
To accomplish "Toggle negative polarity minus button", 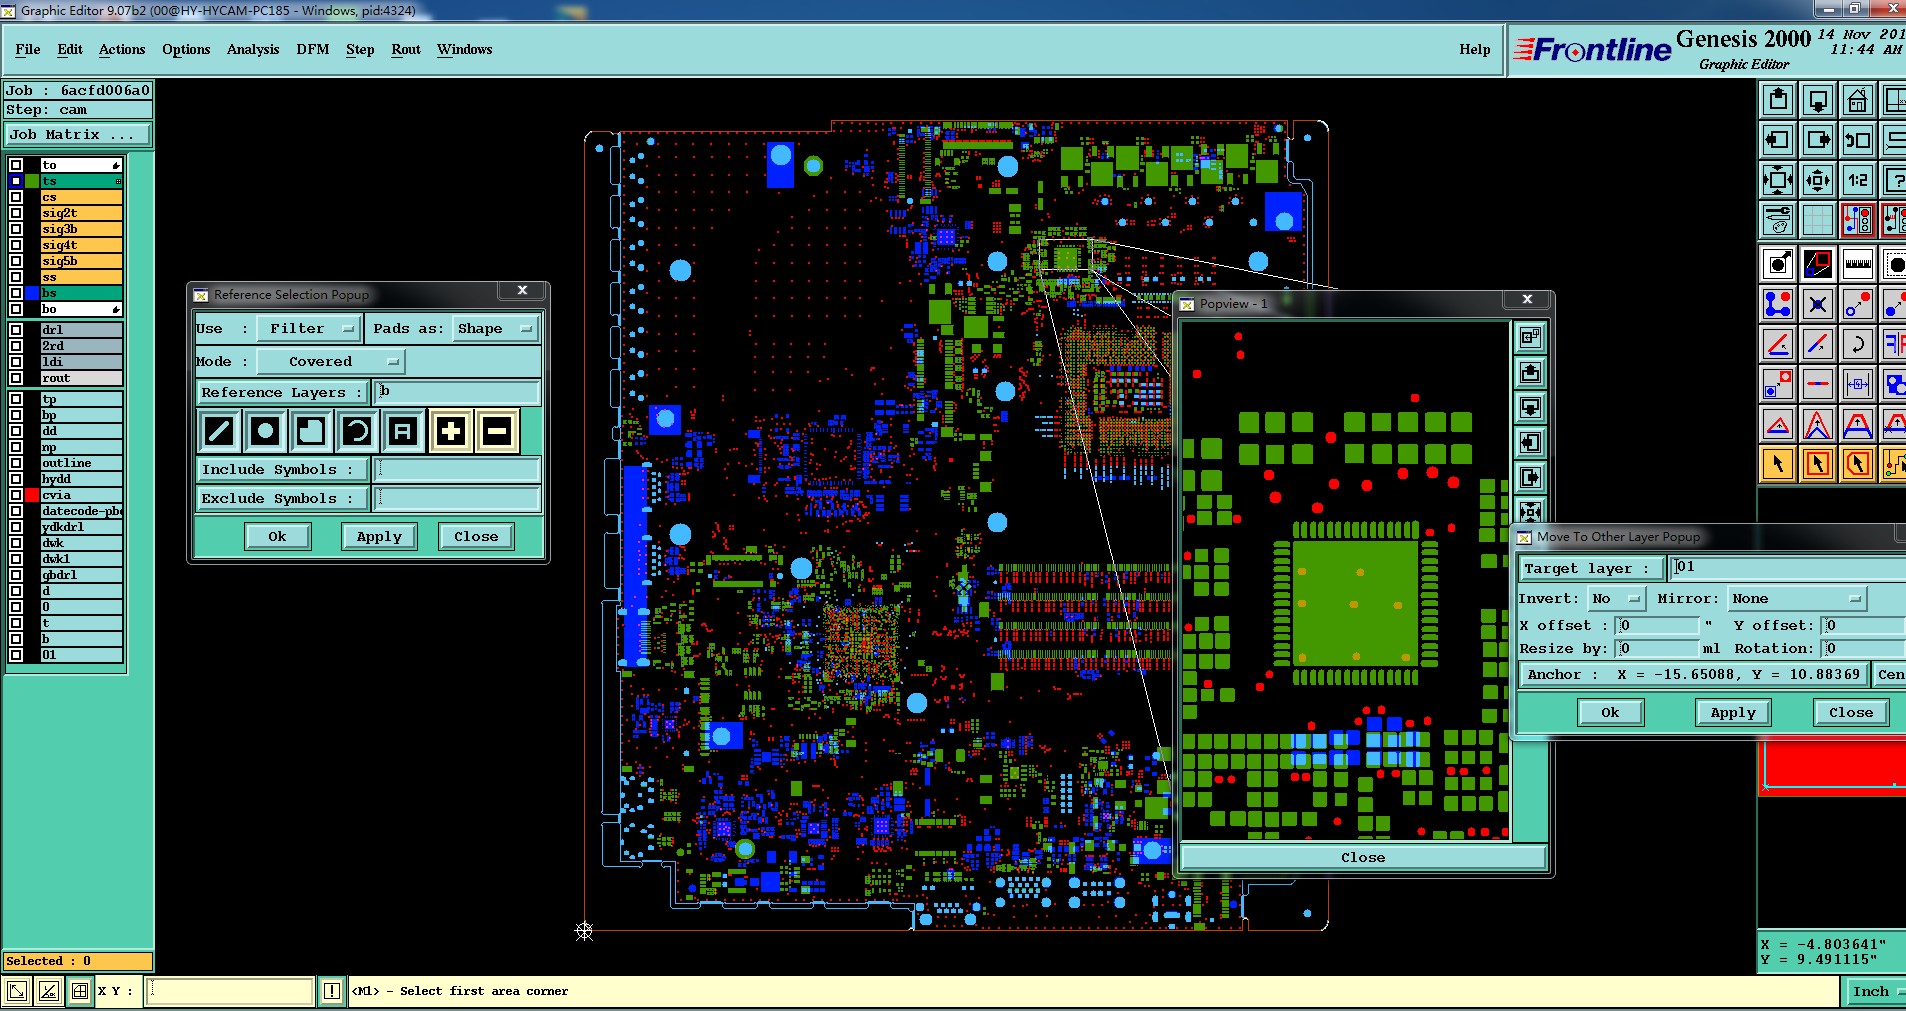I will 497,431.
